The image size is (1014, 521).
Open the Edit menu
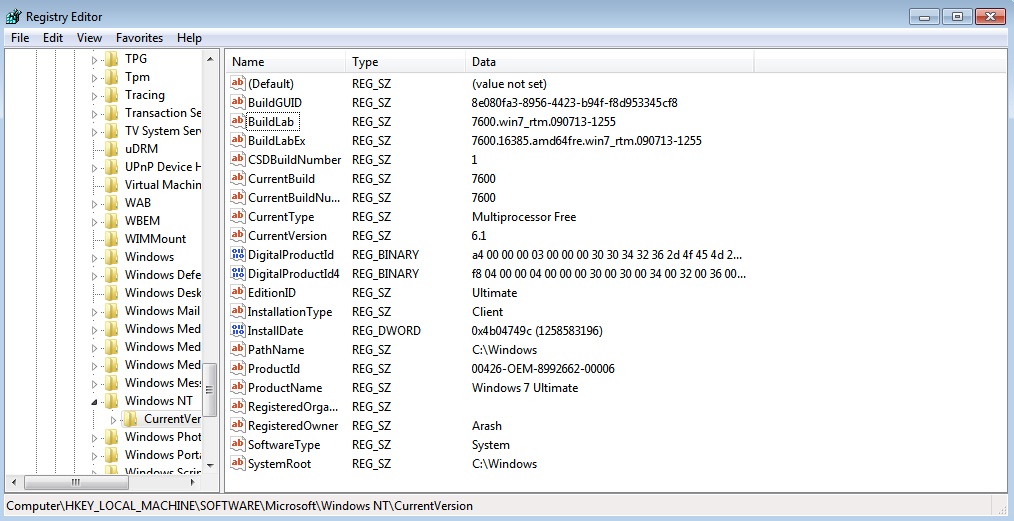point(53,37)
